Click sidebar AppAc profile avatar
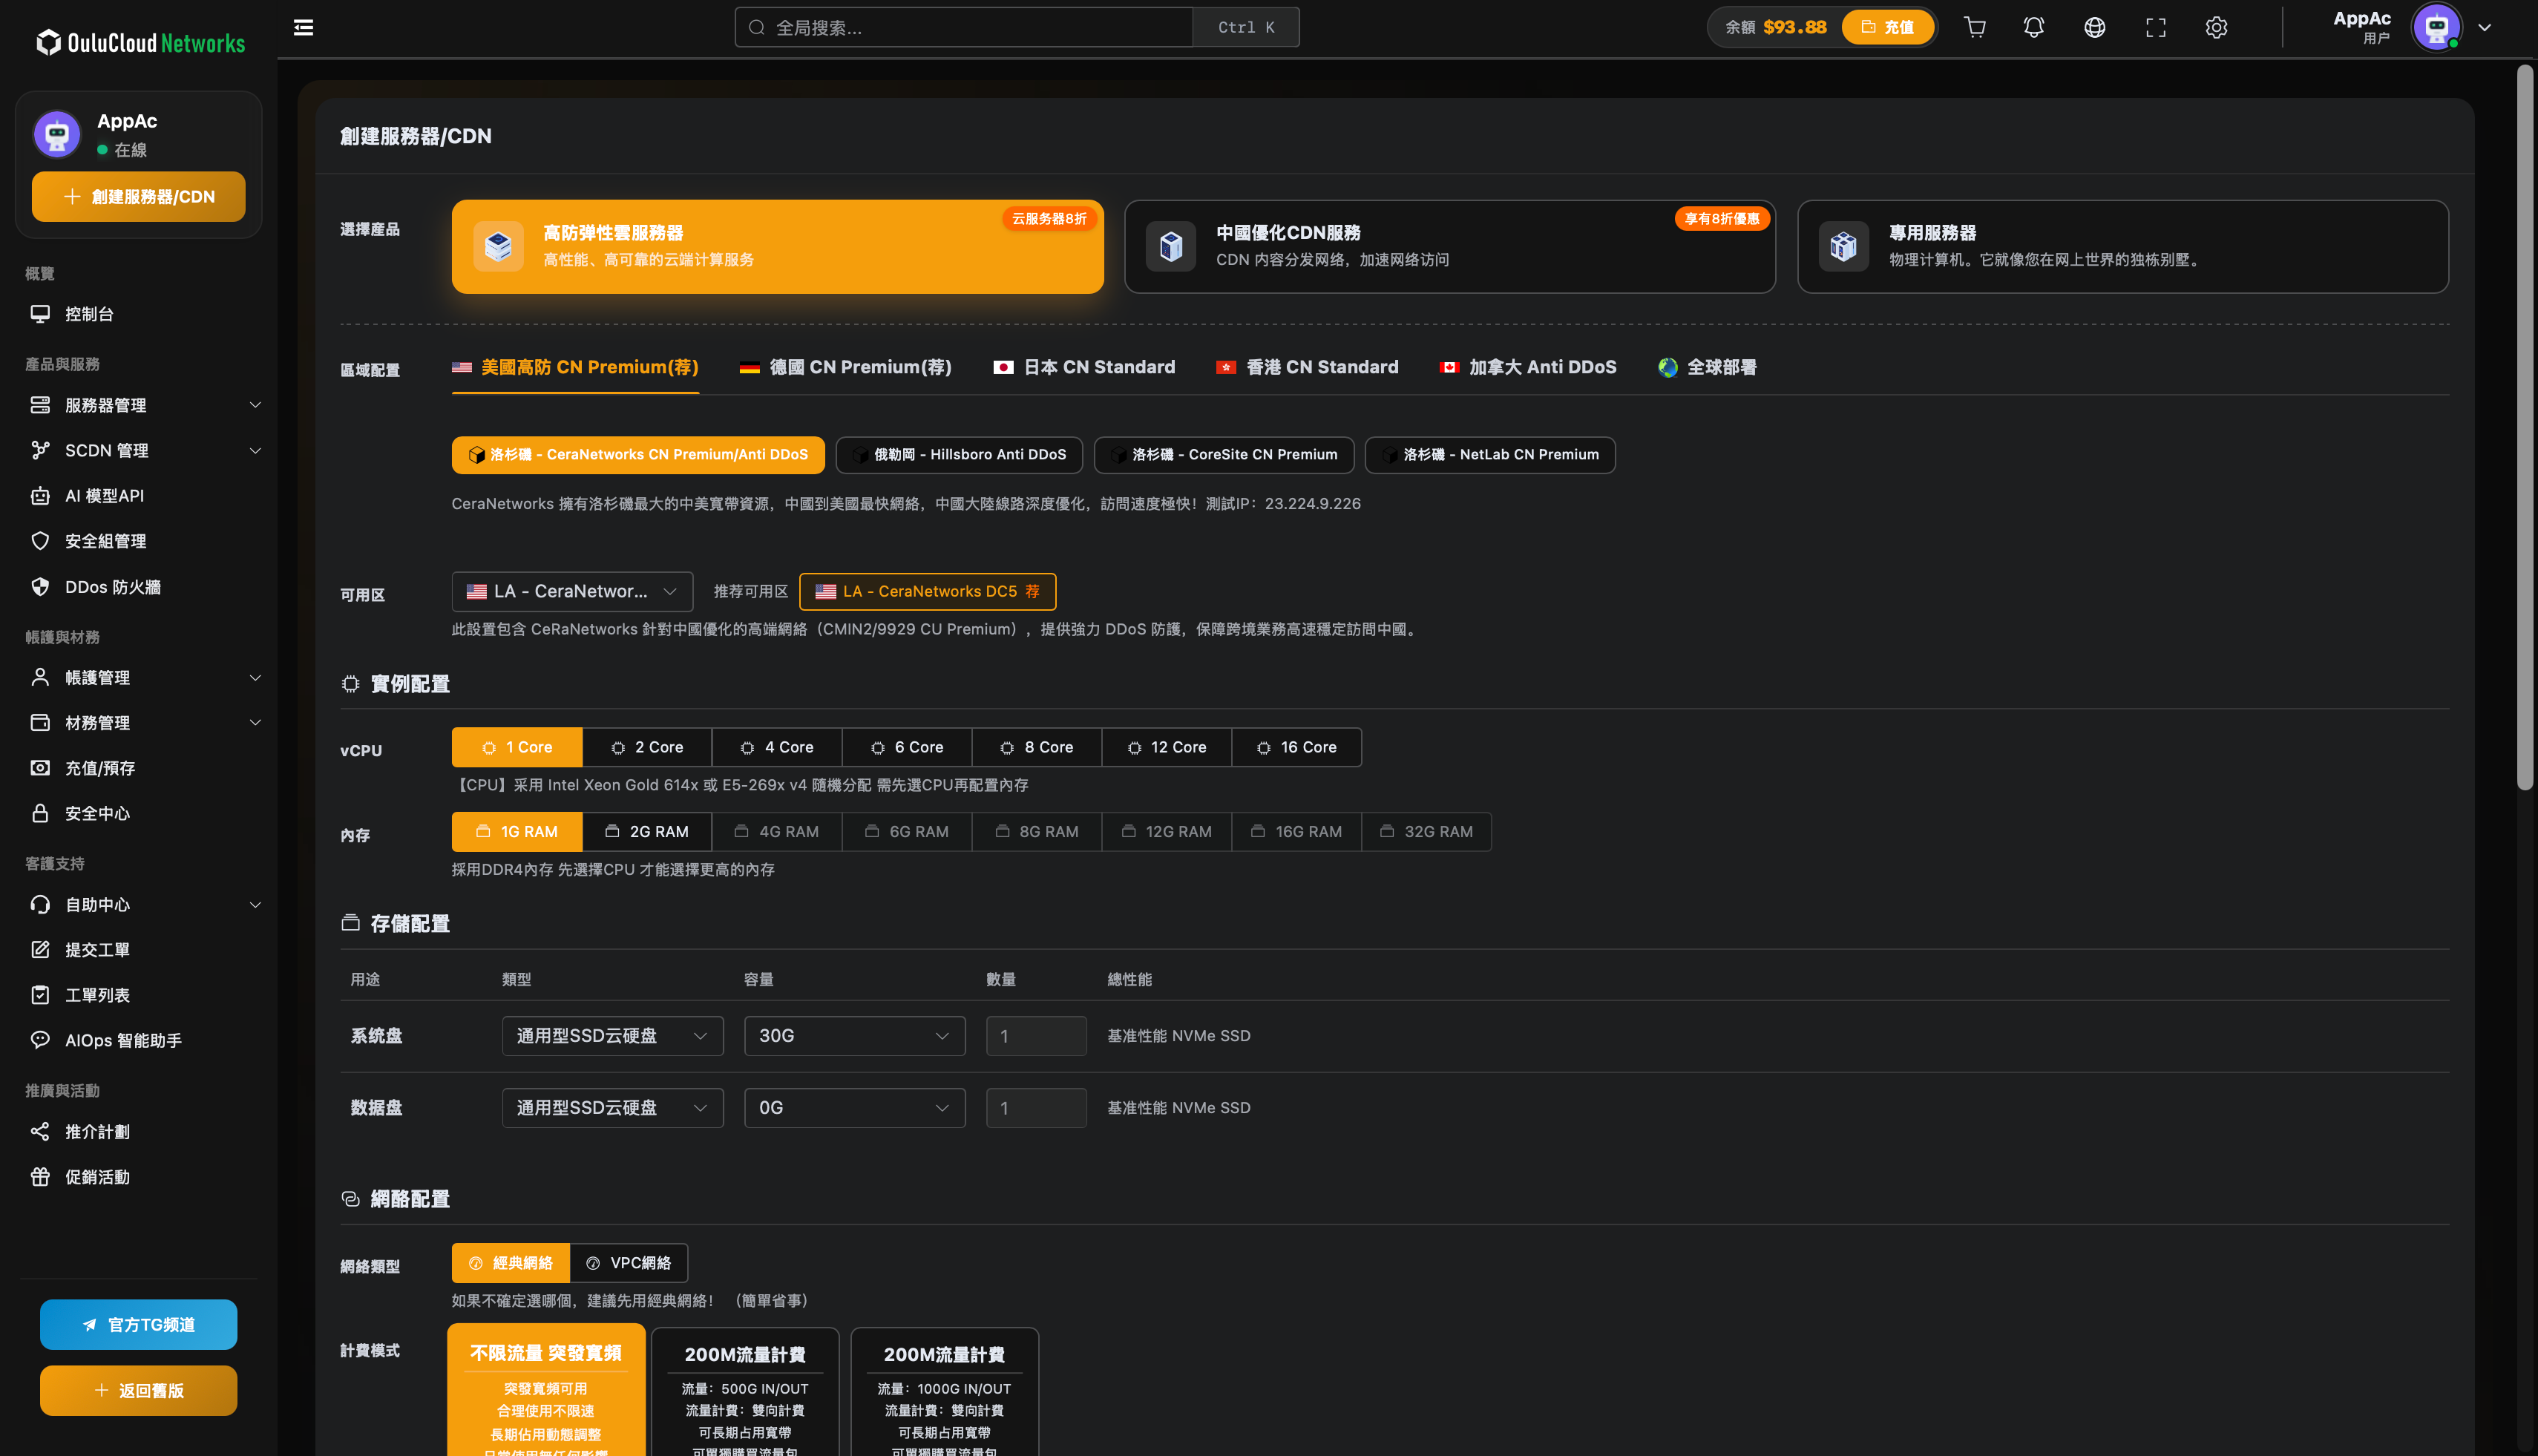 [57, 134]
